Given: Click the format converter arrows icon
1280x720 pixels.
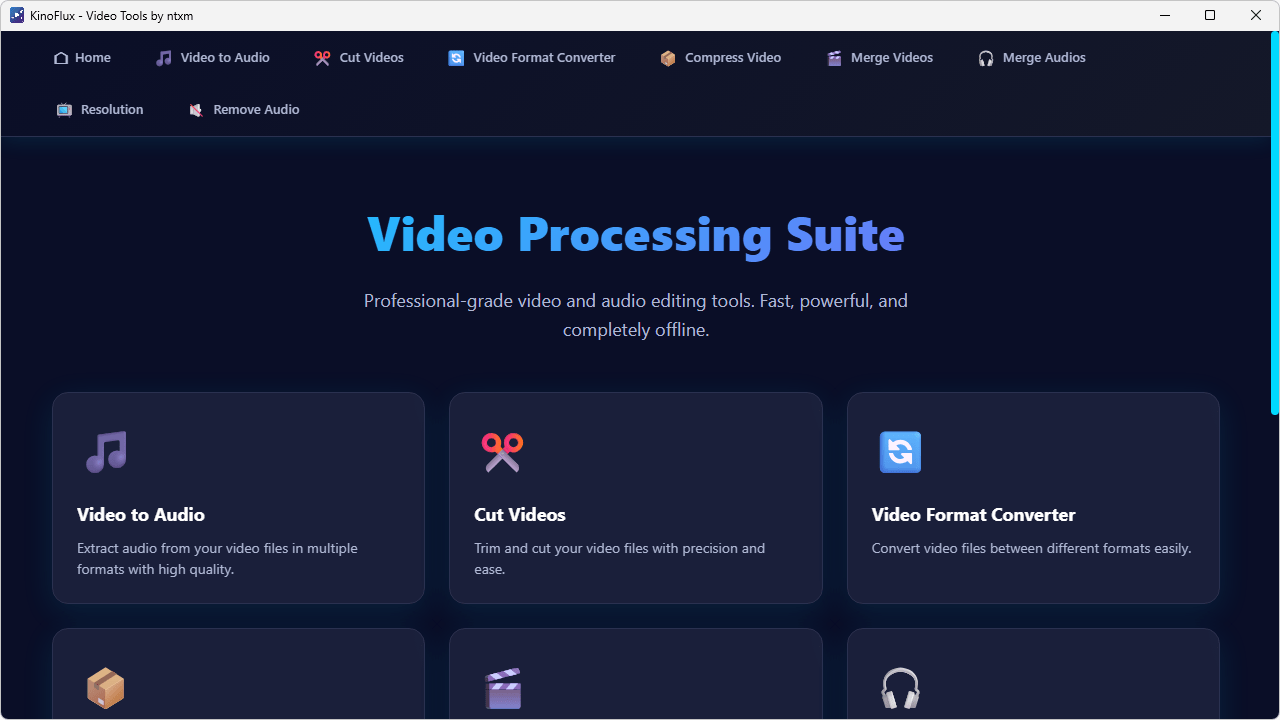Looking at the screenshot, I should point(900,452).
